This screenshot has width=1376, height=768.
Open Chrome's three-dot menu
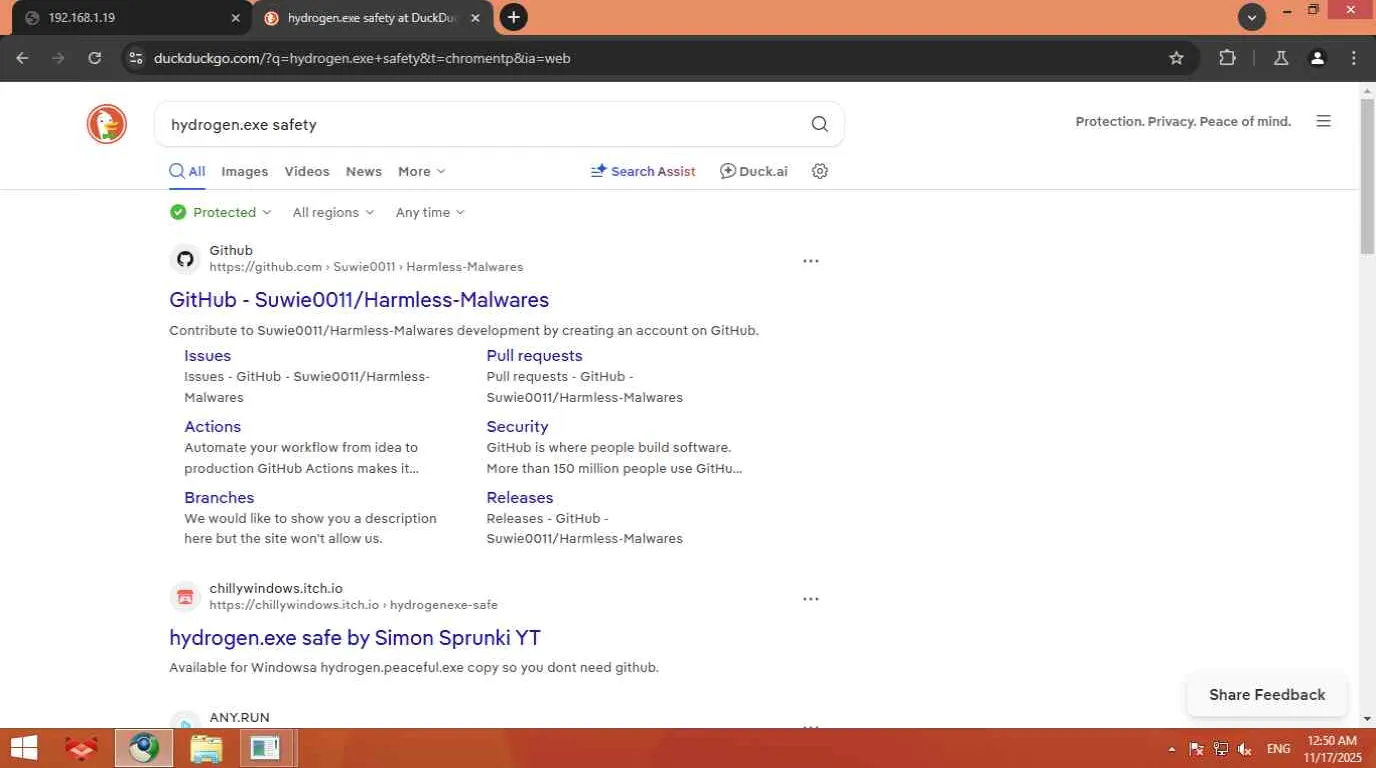pos(1354,58)
